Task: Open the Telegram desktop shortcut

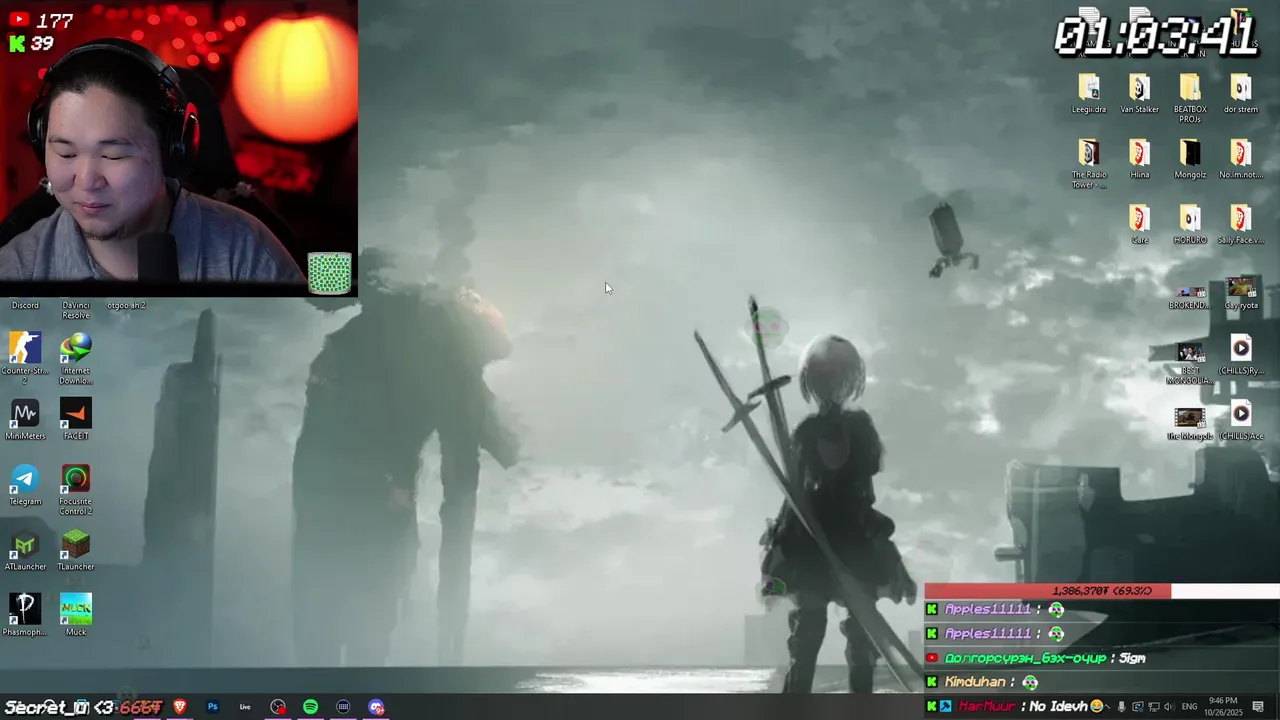Action: [25, 485]
